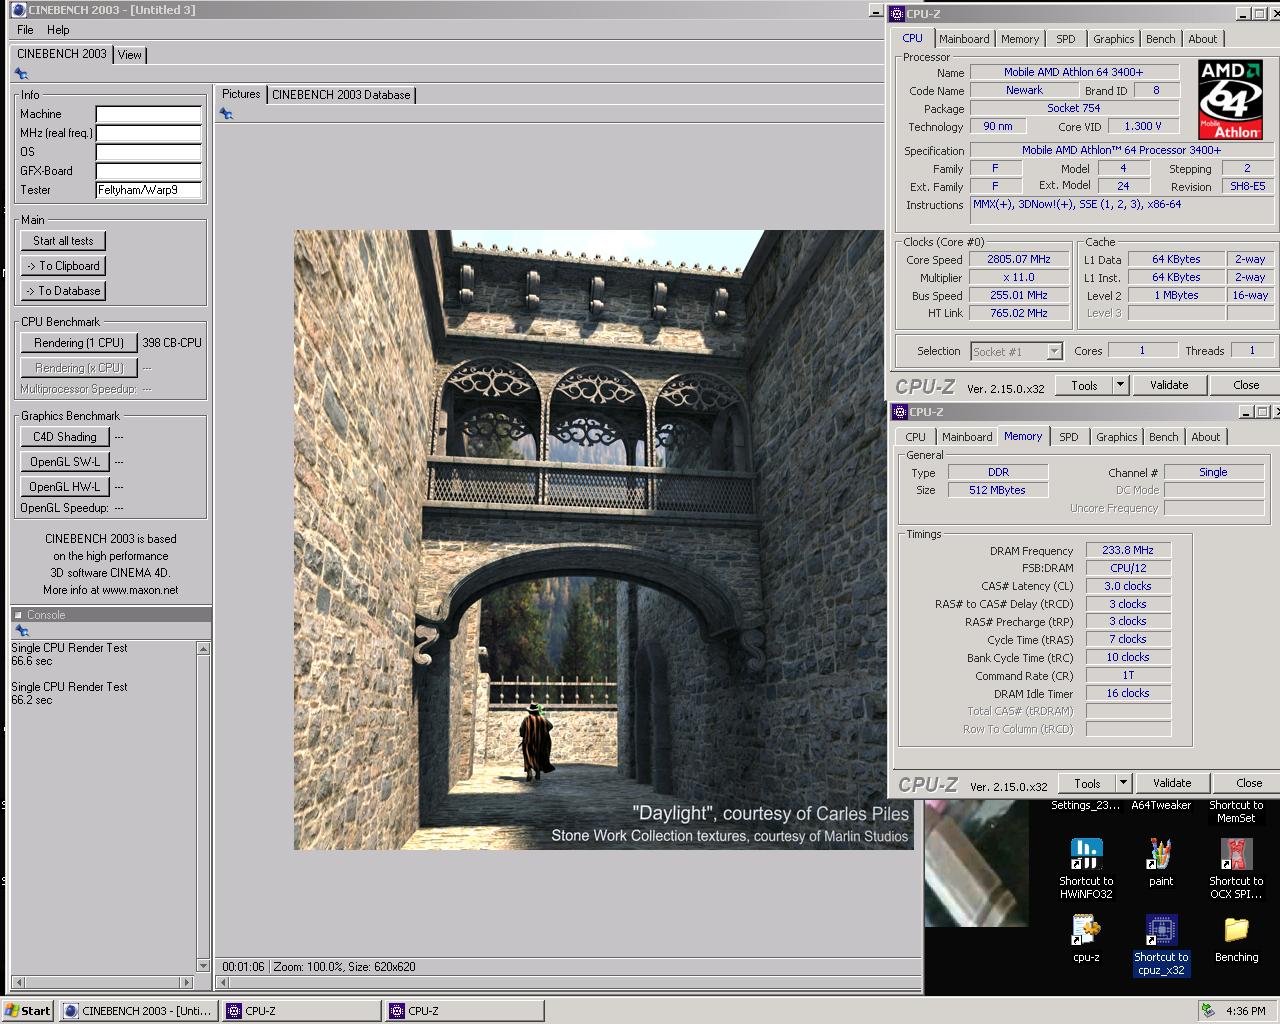The image size is (1280, 1024).
Task: Open Bench tab in lower CPU-Z window
Action: [1164, 437]
